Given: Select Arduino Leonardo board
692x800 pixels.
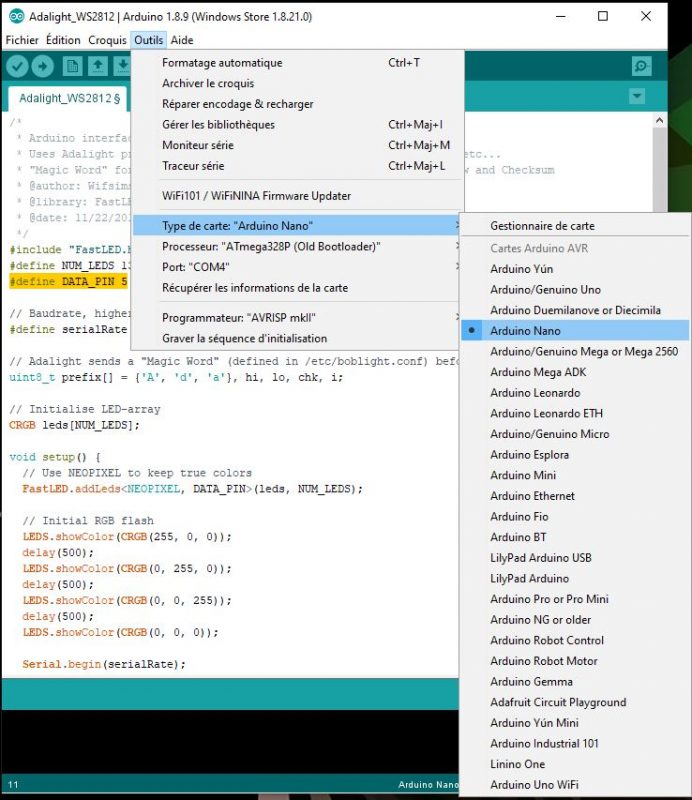Looking at the screenshot, I should click(575, 393).
